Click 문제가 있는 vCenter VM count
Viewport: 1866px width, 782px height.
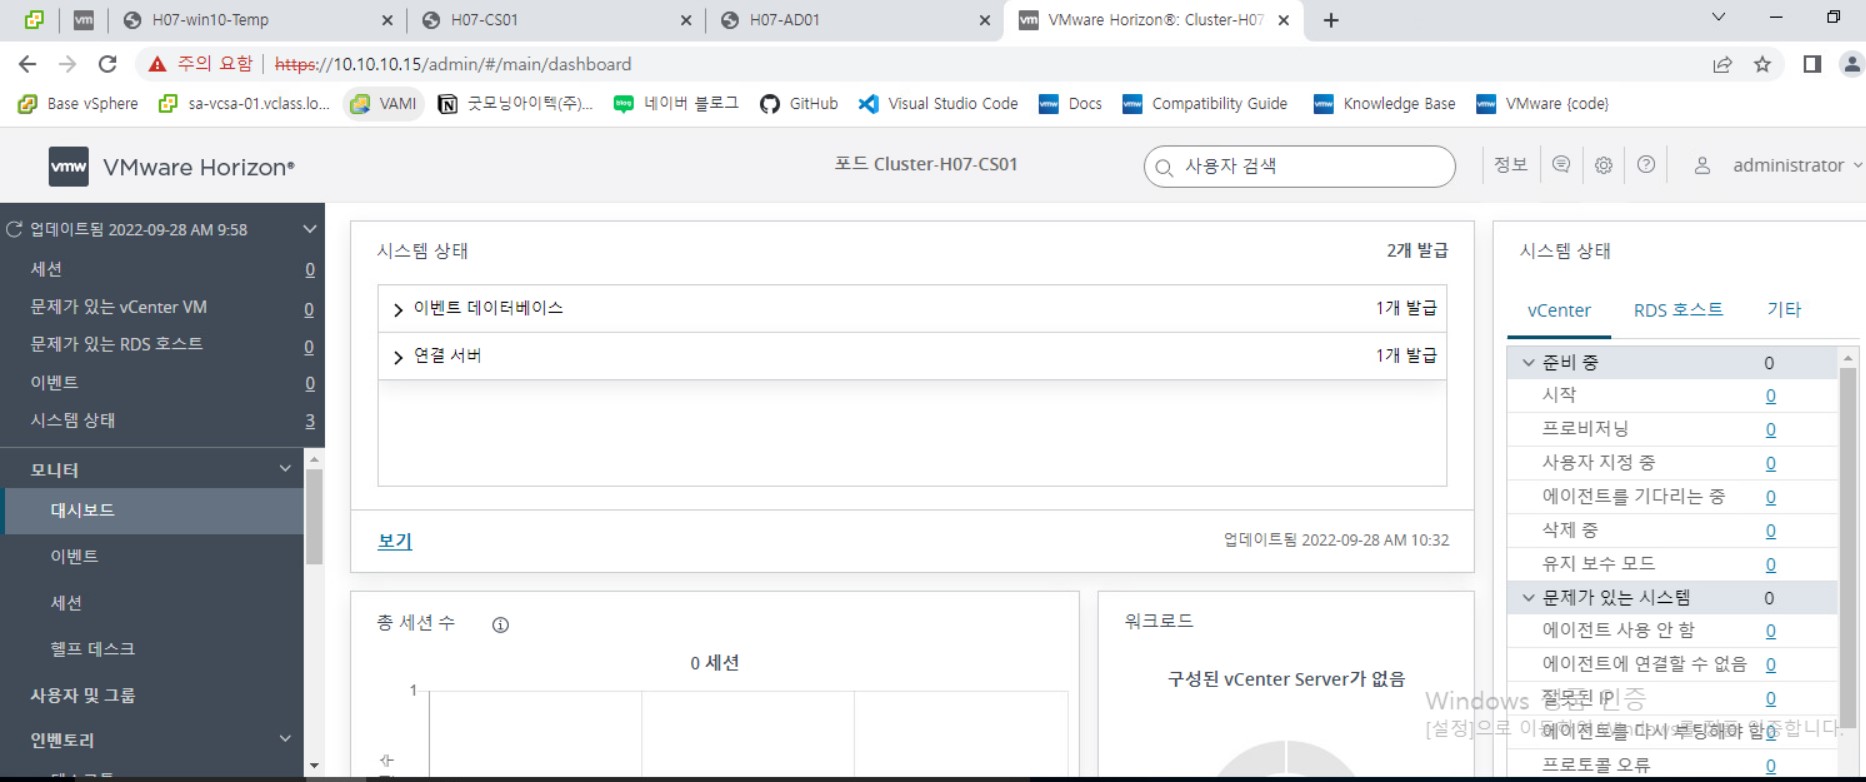tap(309, 309)
